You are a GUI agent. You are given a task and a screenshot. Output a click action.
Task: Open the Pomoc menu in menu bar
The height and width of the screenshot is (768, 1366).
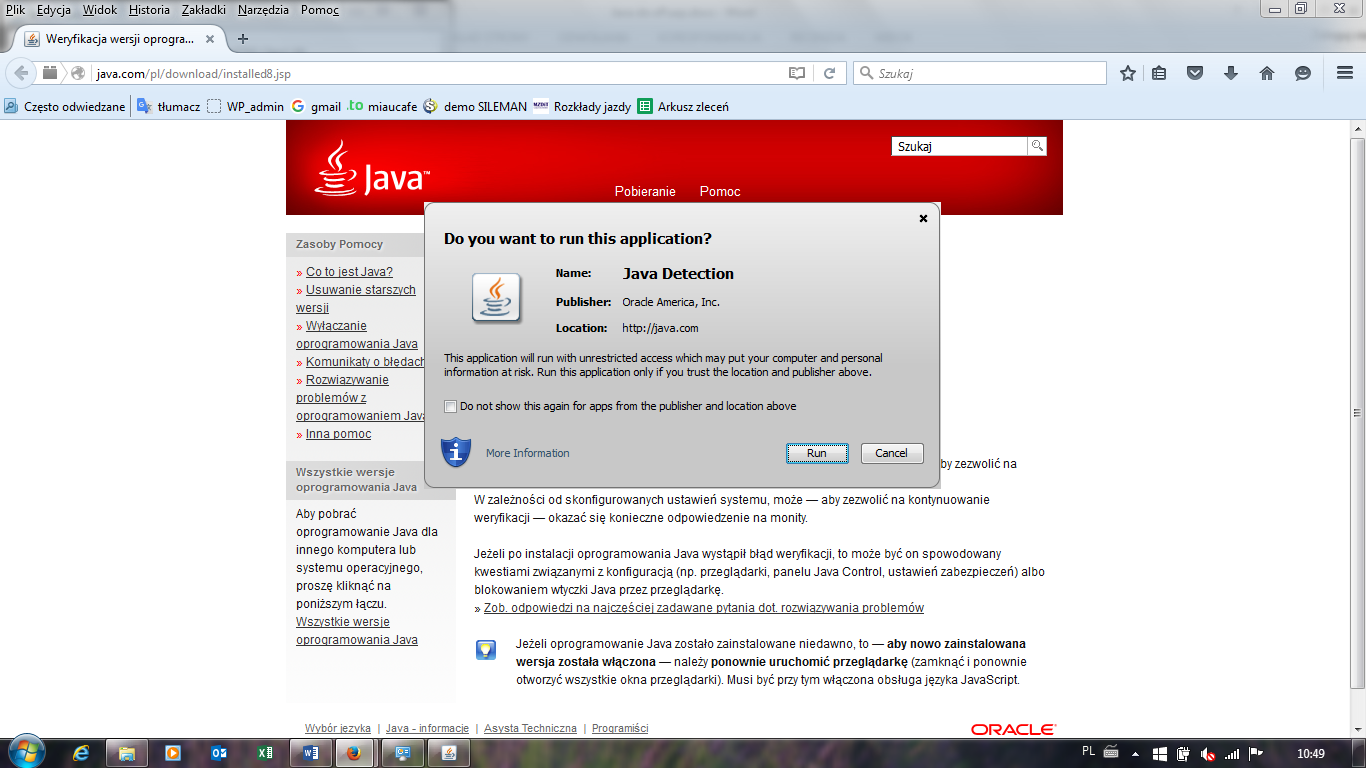(x=319, y=10)
